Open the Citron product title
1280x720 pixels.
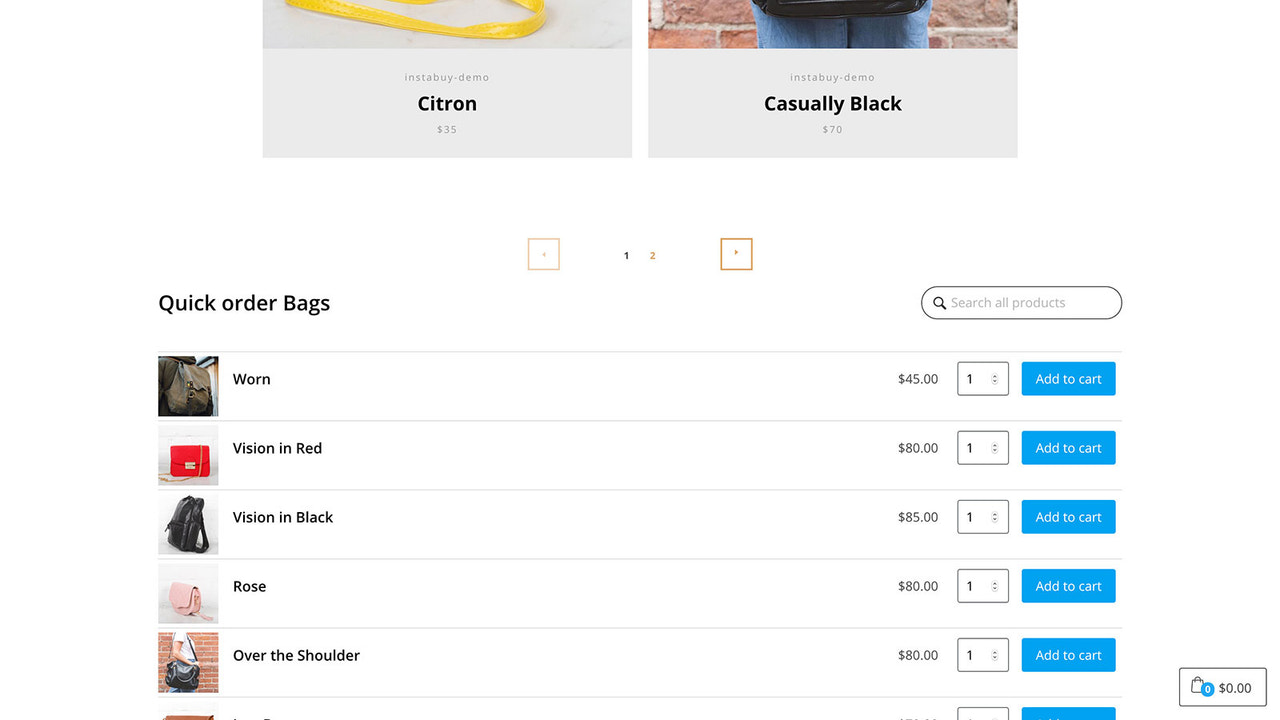point(446,103)
